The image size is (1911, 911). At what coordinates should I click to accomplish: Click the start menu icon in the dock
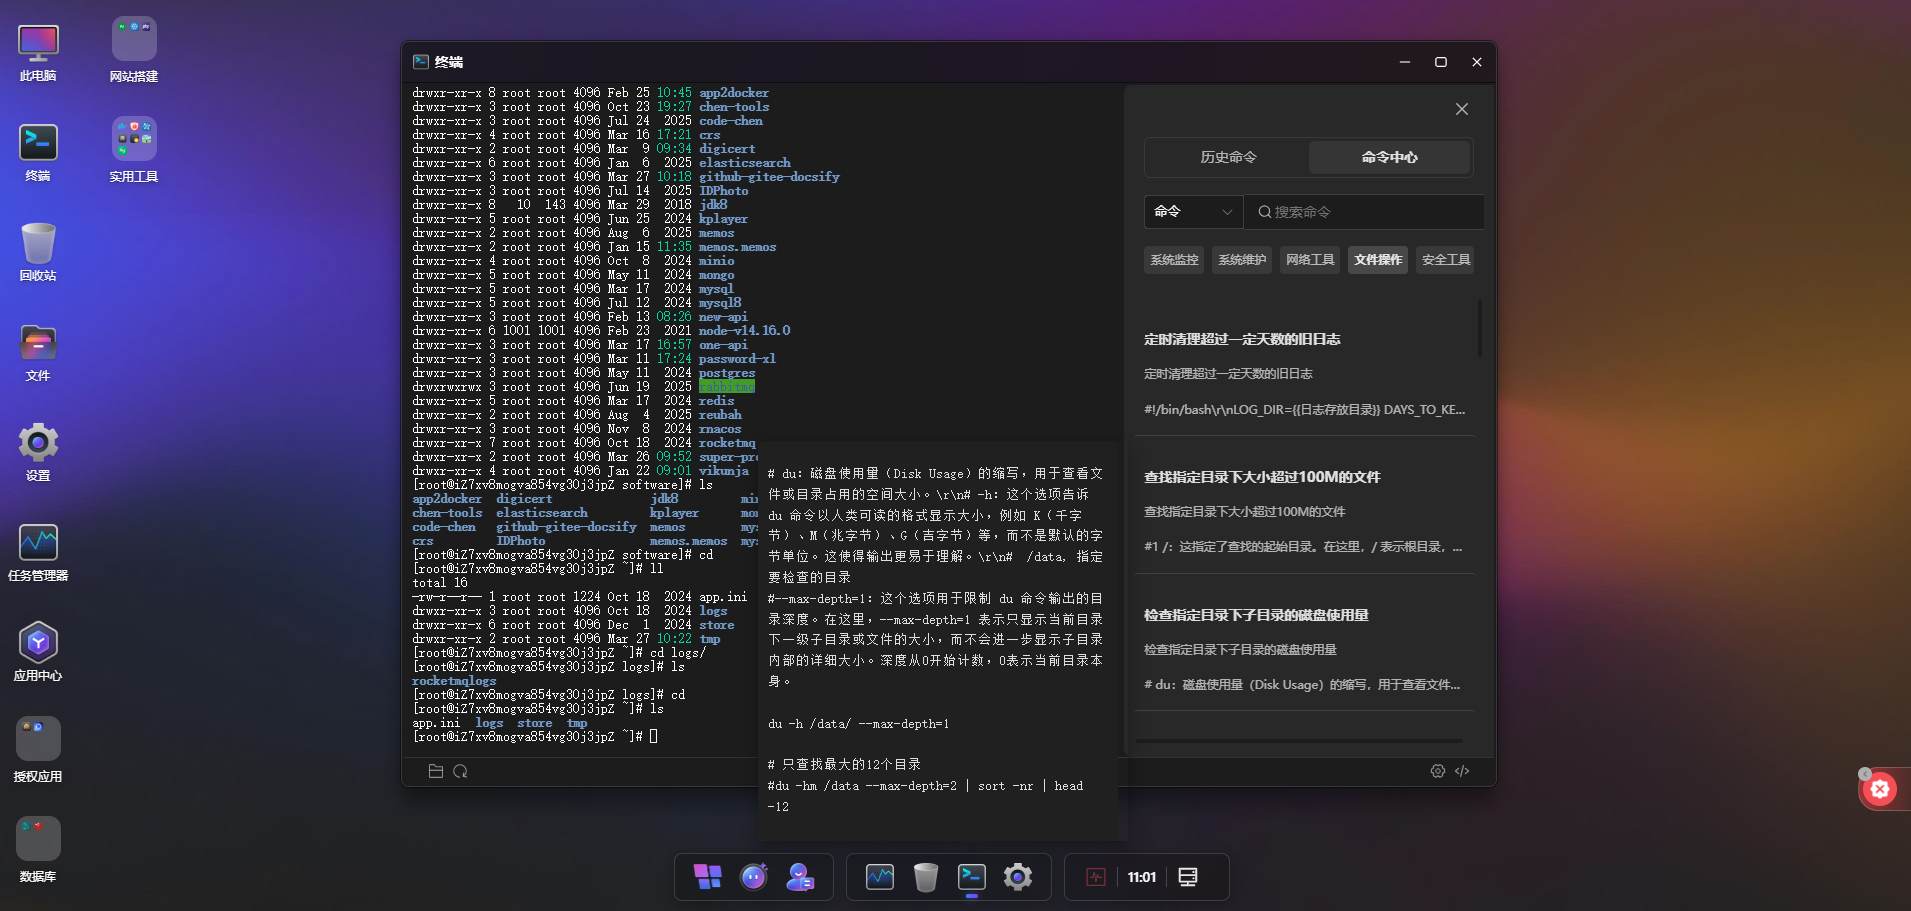tap(707, 877)
